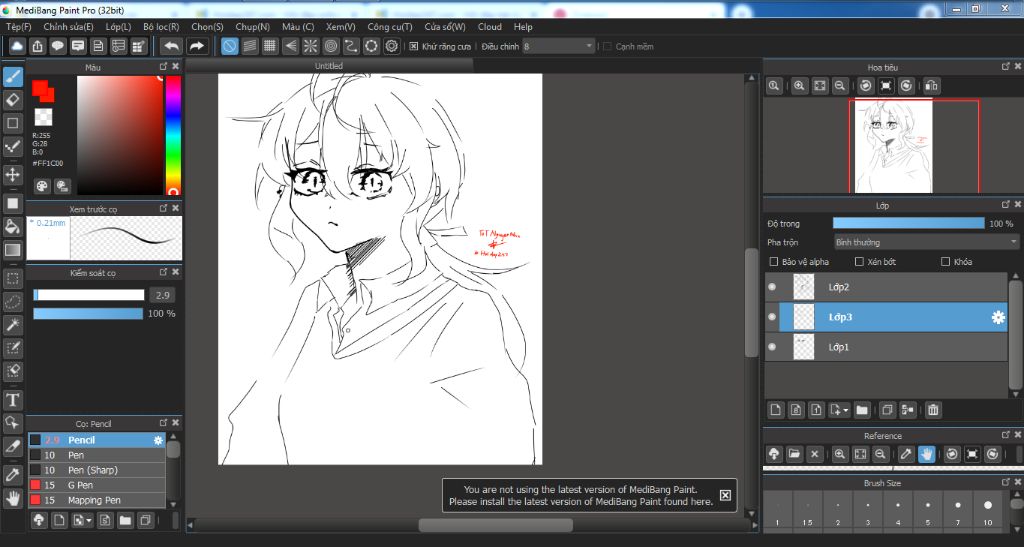Hide the Lớp1 layer visibility
Image resolution: width=1024 pixels, height=547 pixels.
tap(772, 347)
